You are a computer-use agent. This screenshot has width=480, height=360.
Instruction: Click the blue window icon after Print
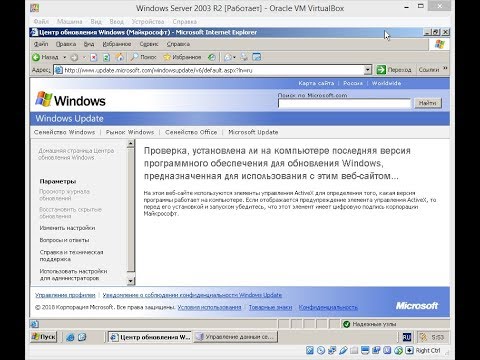(x=257, y=57)
